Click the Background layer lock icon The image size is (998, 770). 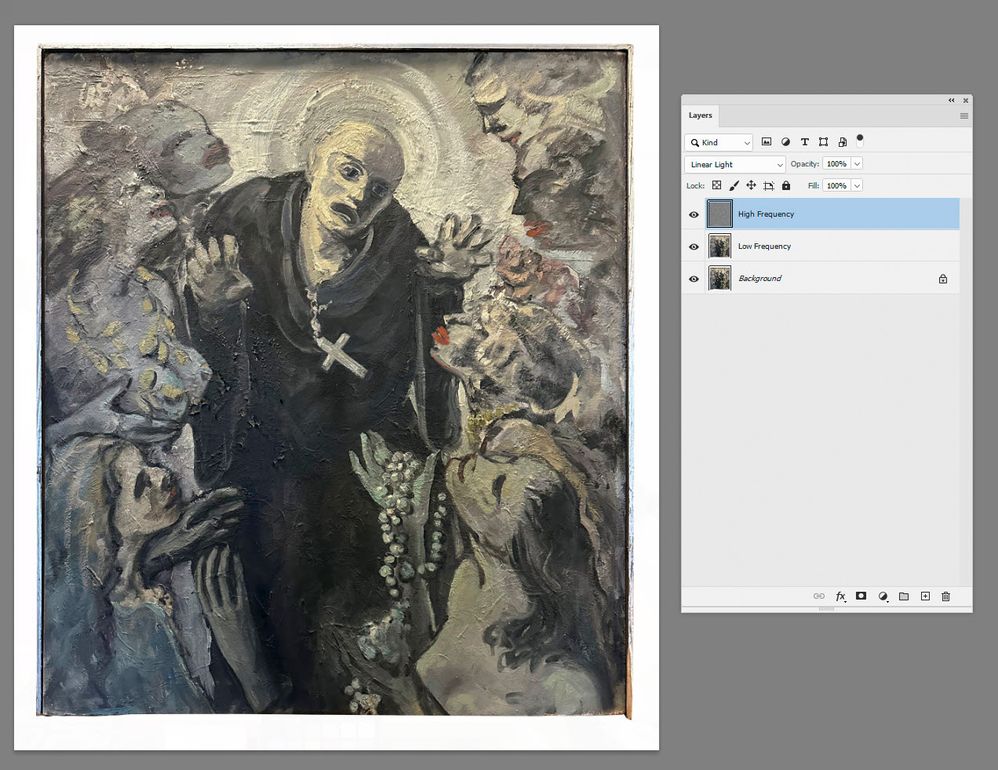pyautogui.click(x=943, y=279)
